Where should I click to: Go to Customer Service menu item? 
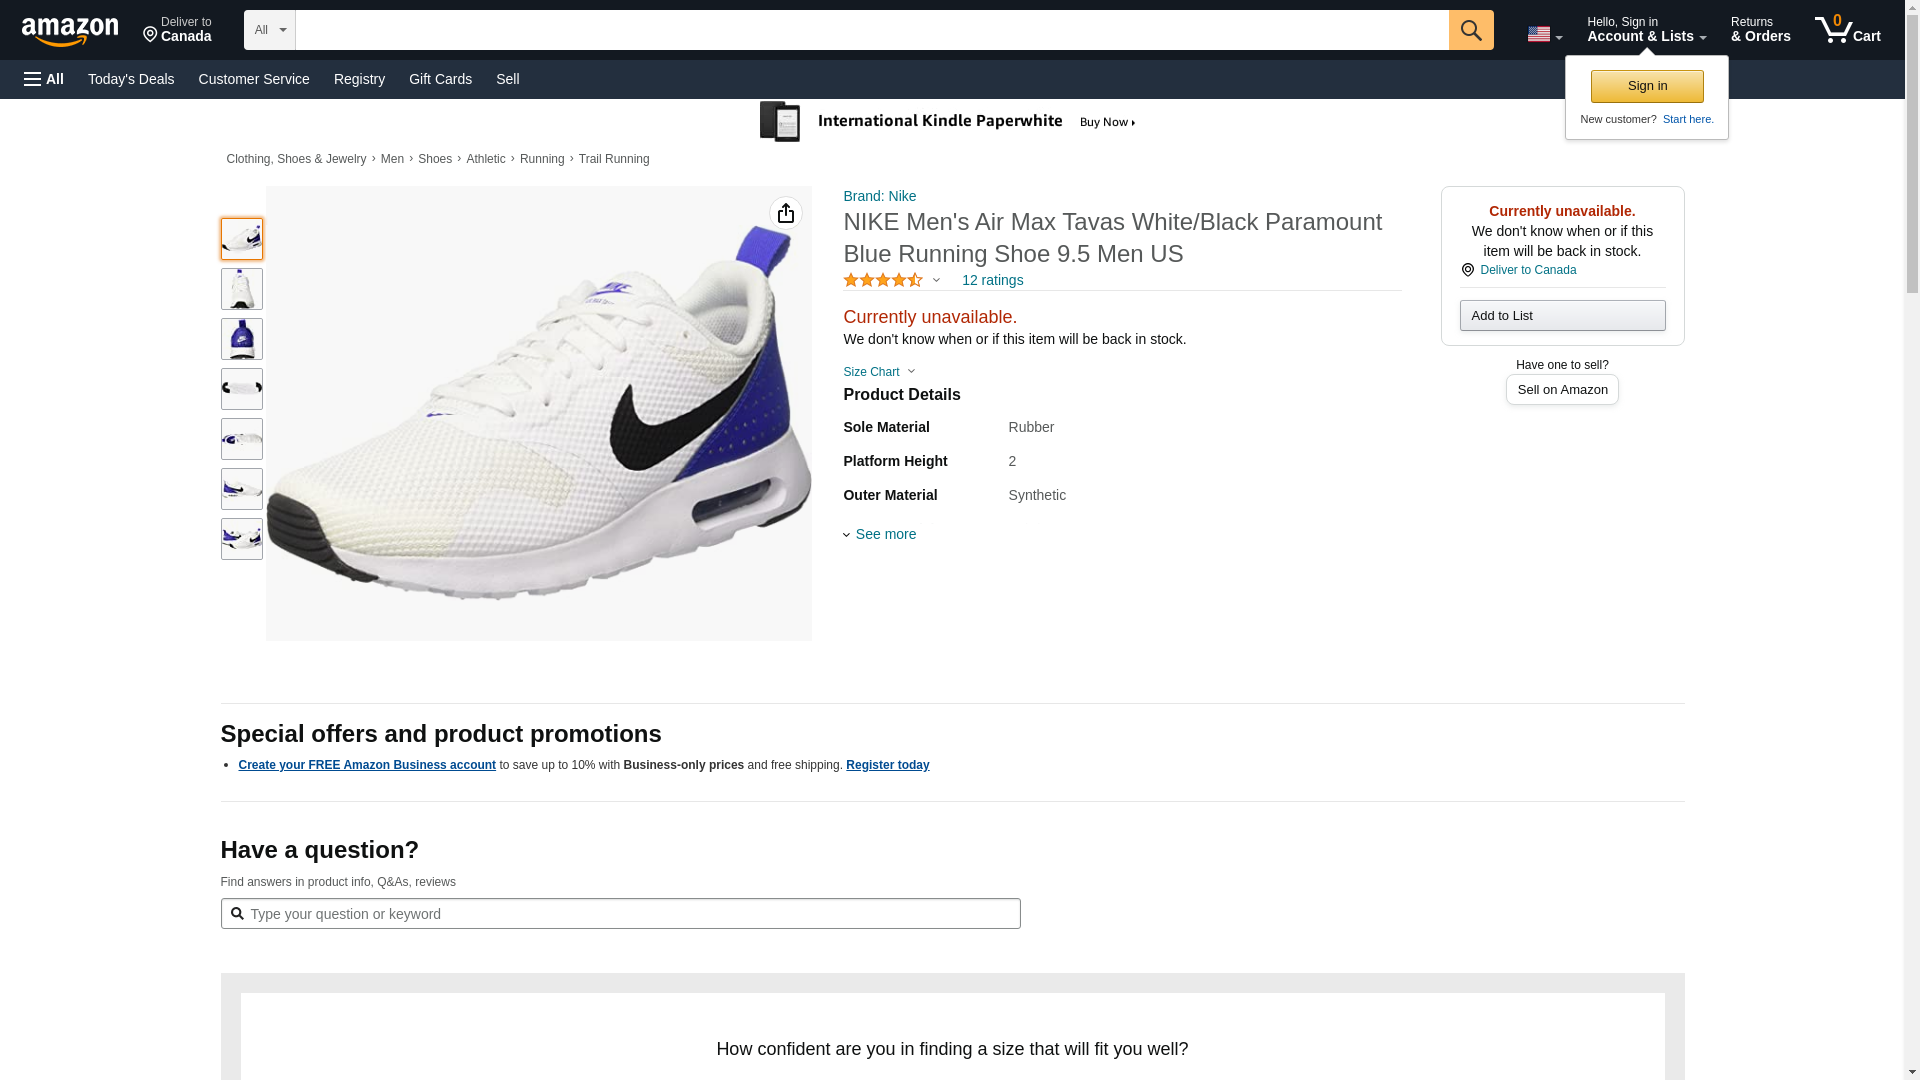coord(254,79)
